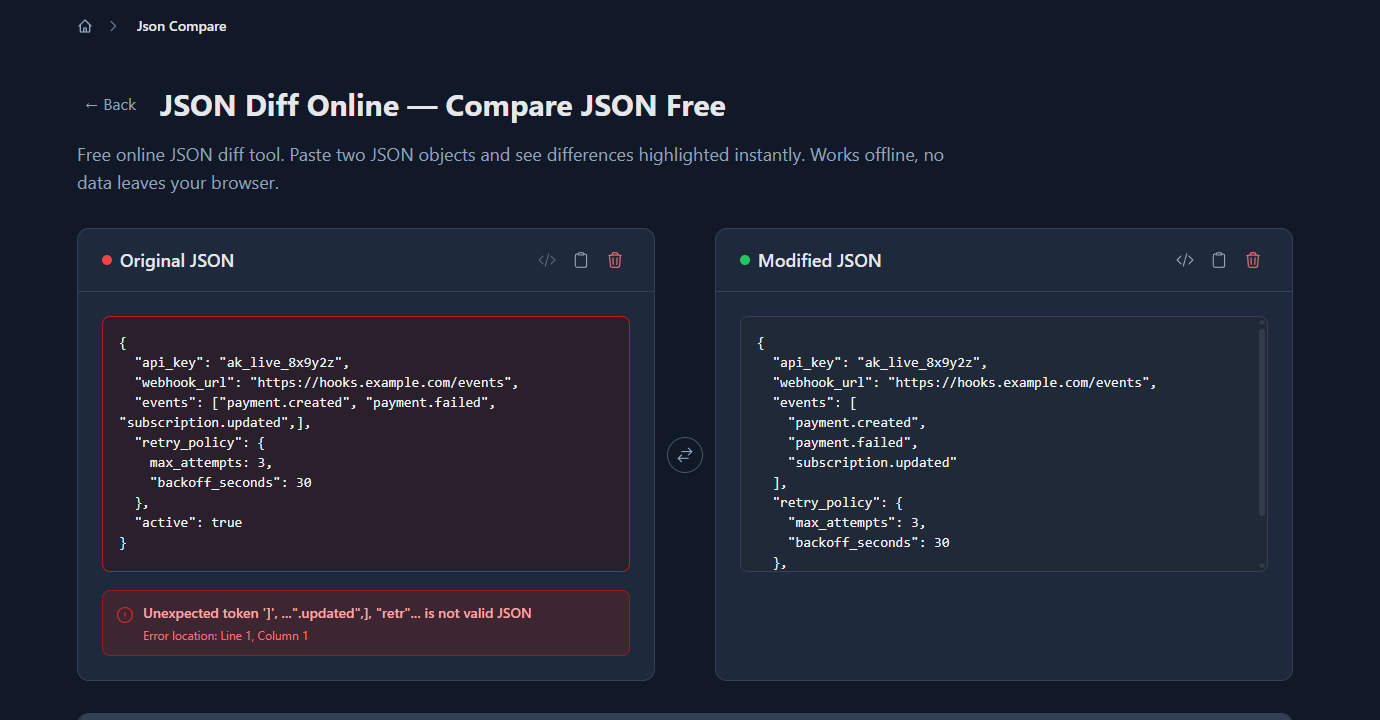The height and width of the screenshot is (720, 1380).
Task: Format the Modified JSON with code icon
Action: click(x=1185, y=260)
